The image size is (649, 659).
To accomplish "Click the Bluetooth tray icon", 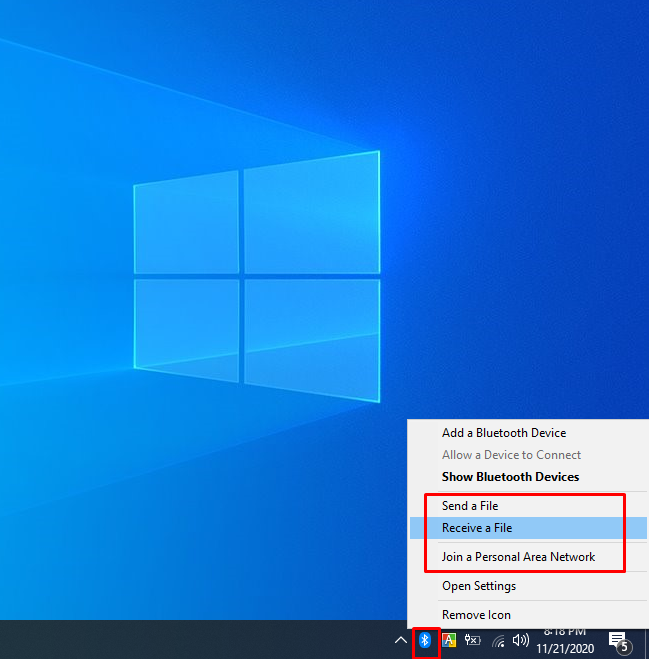I will [425, 640].
